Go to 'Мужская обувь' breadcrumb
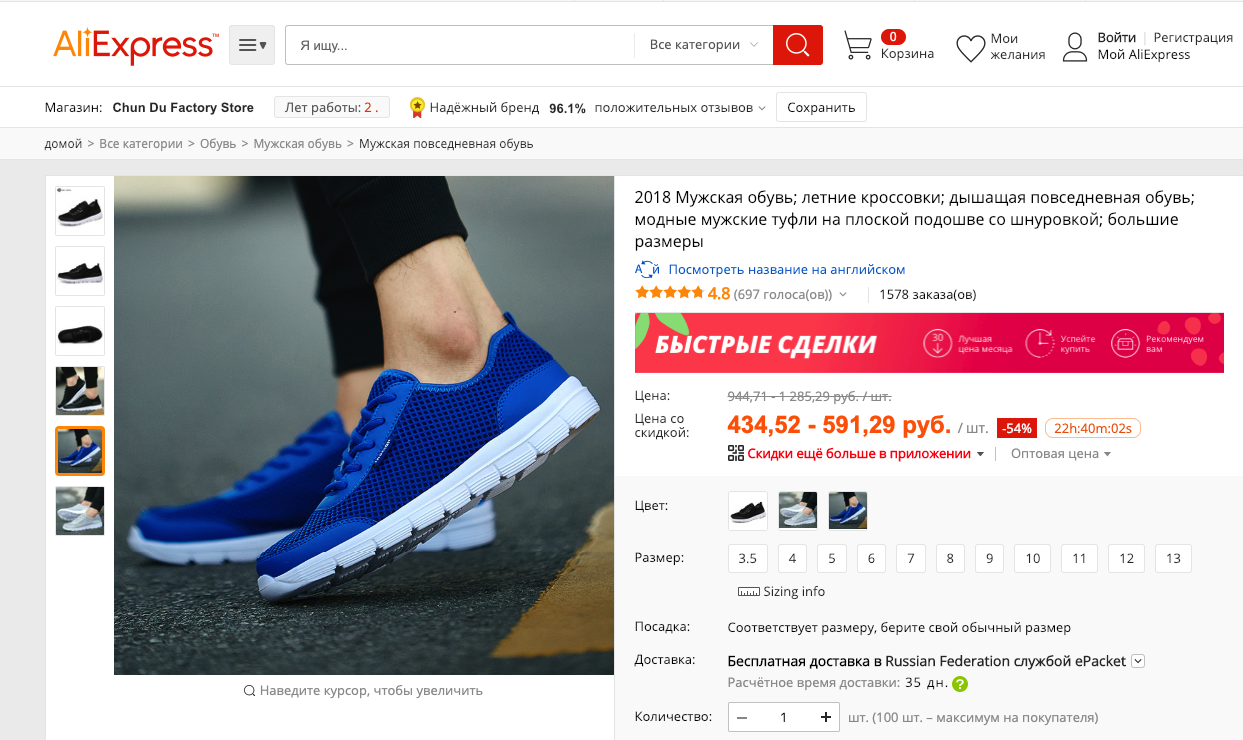 [297, 143]
